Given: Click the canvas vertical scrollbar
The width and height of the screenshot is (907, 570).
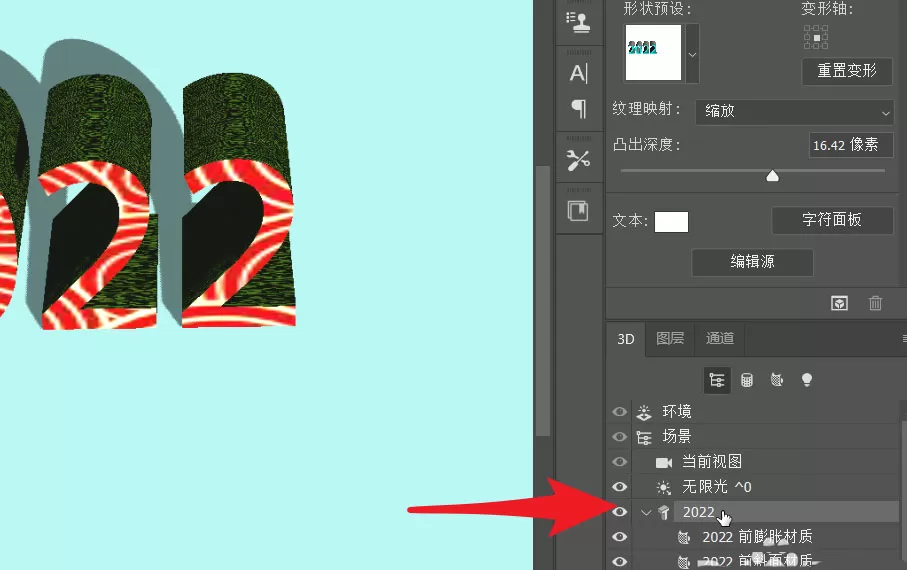Looking at the screenshot, I should [x=543, y=301].
